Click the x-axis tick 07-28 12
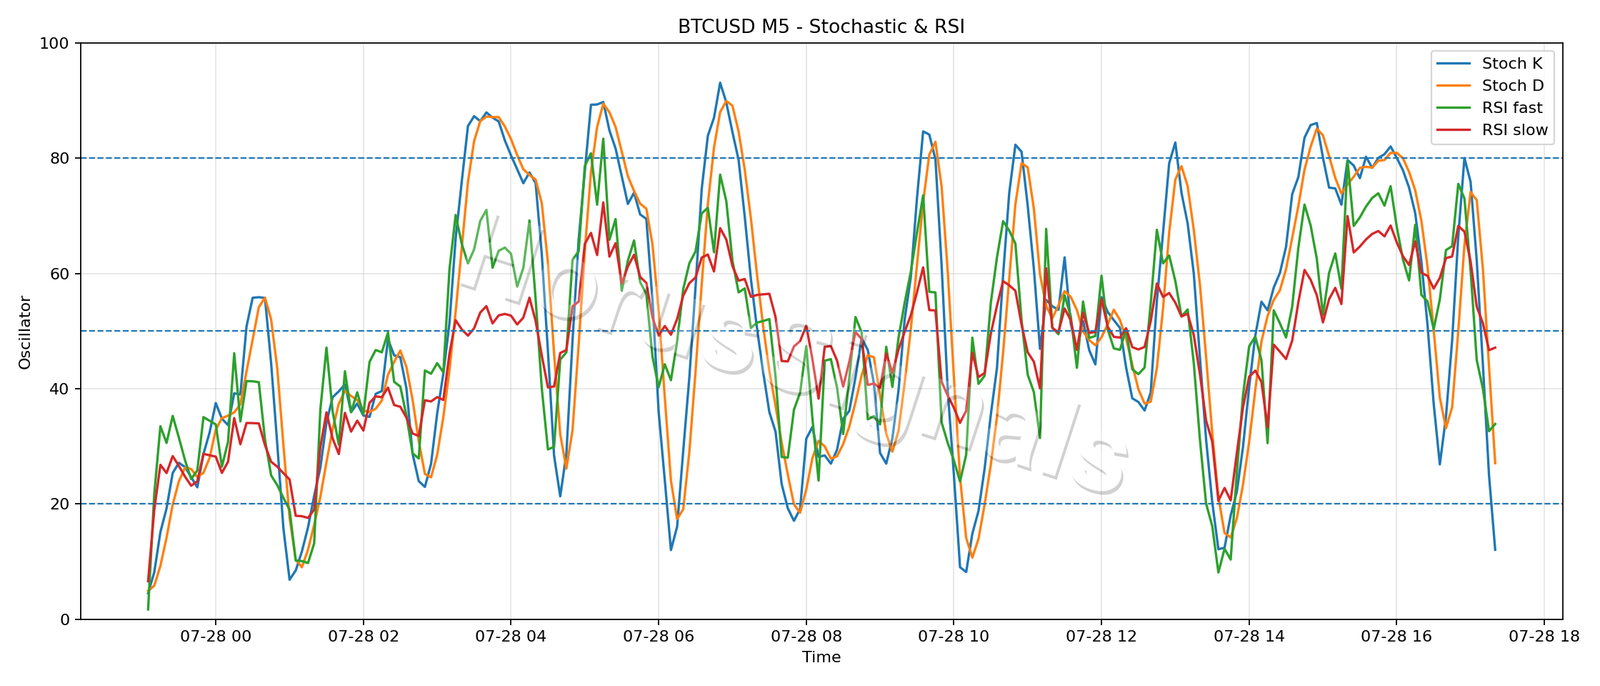The width and height of the screenshot is (1600, 686). point(1101,636)
